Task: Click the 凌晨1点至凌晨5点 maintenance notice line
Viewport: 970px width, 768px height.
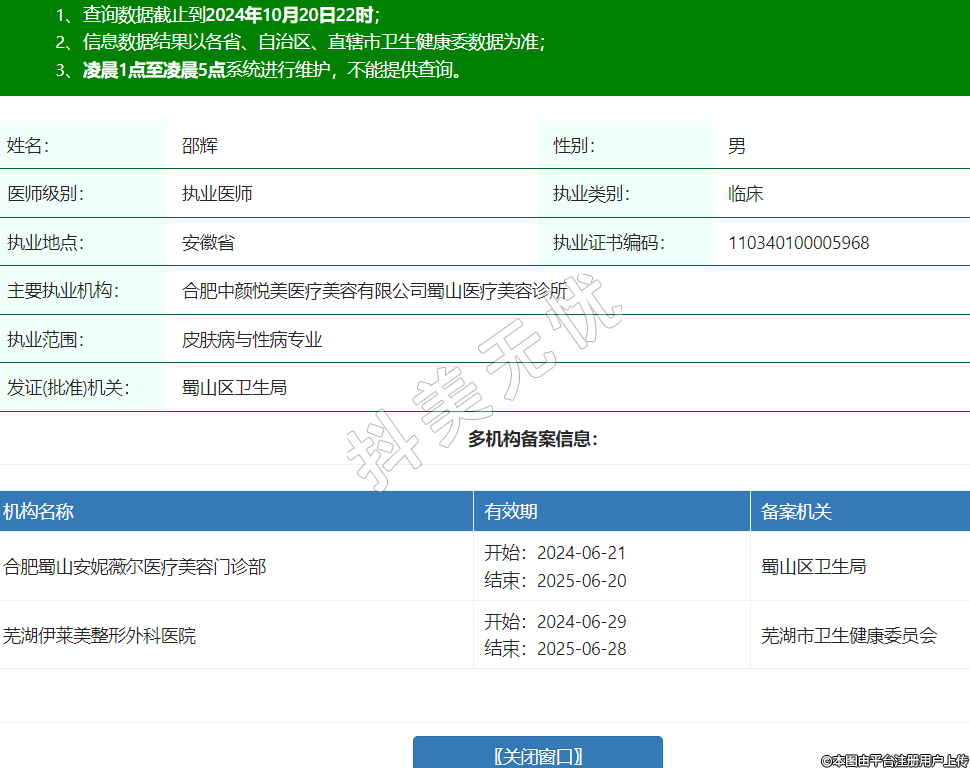Action: coord(153,70)
